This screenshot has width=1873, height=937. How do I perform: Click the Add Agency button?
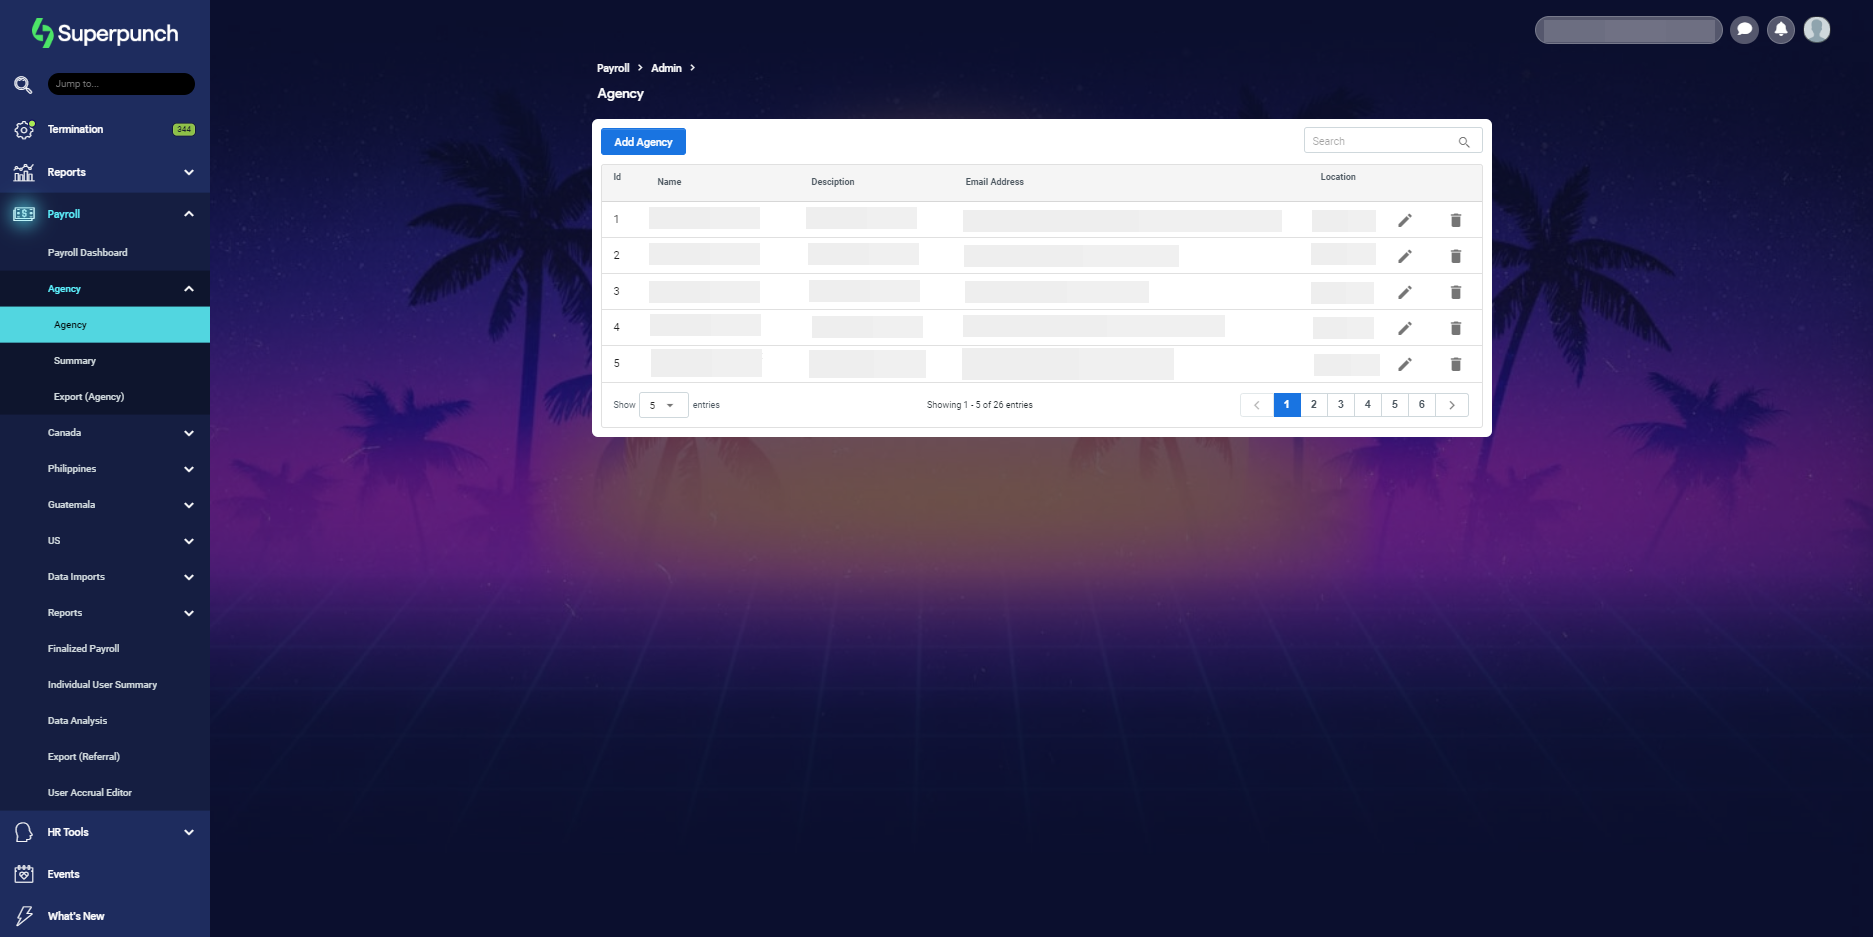643,142
